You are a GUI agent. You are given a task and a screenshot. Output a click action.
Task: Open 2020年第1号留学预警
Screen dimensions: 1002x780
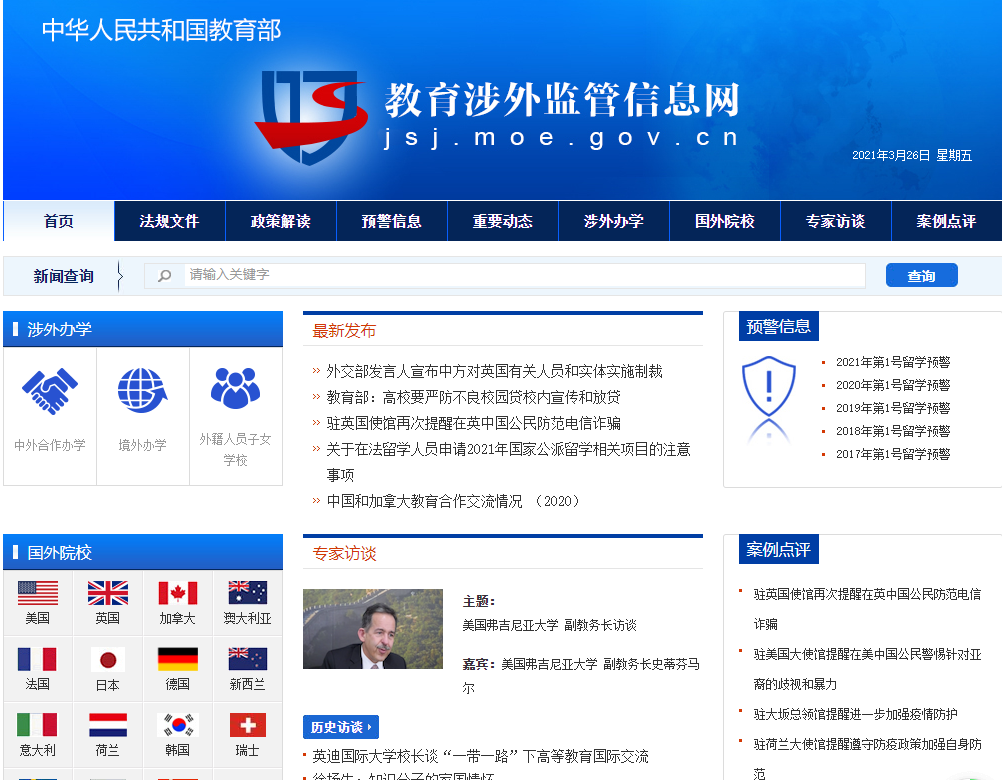point(893,385)
